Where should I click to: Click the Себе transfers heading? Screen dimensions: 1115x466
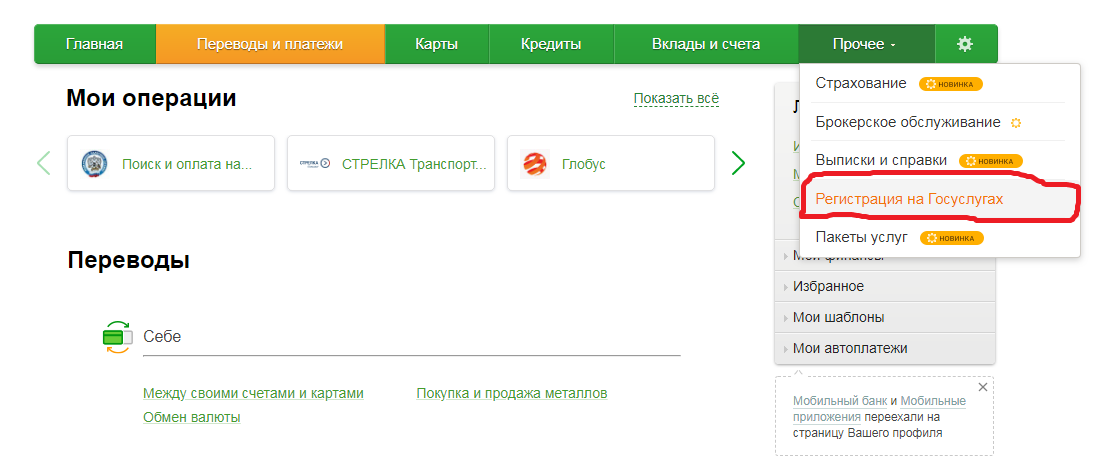tap(162, 337)
